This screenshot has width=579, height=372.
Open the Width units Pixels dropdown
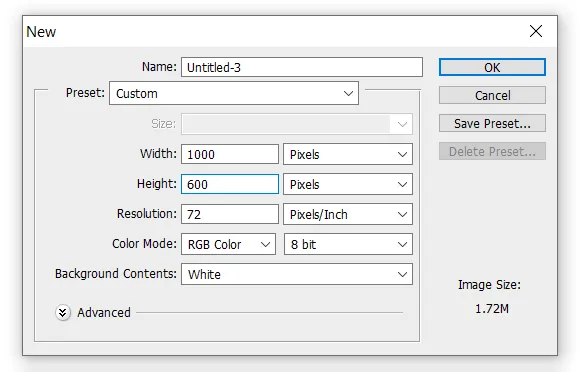click(347, 154)
